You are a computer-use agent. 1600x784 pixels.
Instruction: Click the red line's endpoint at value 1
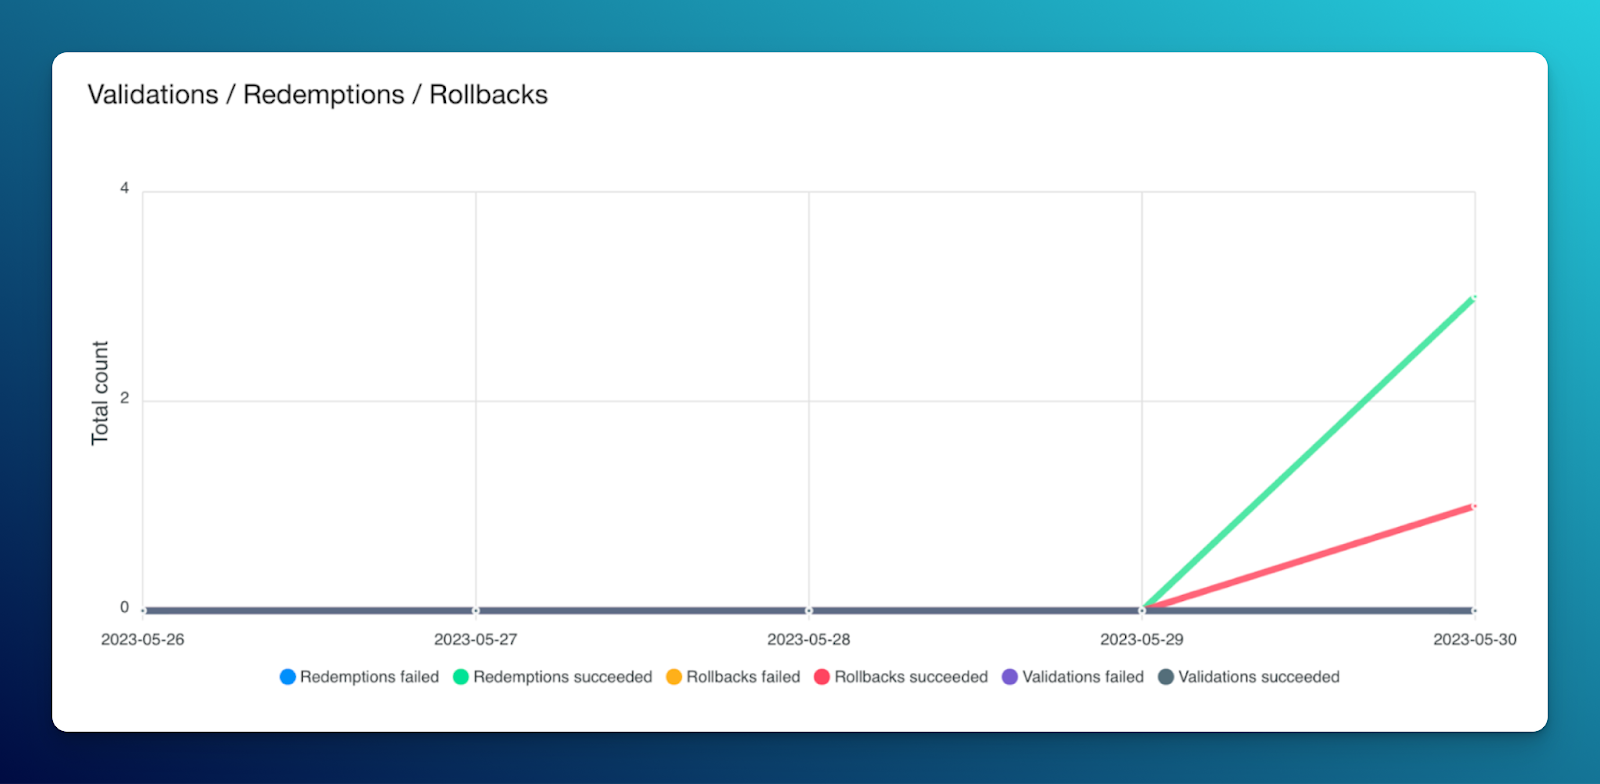(x=1474, y=506)
